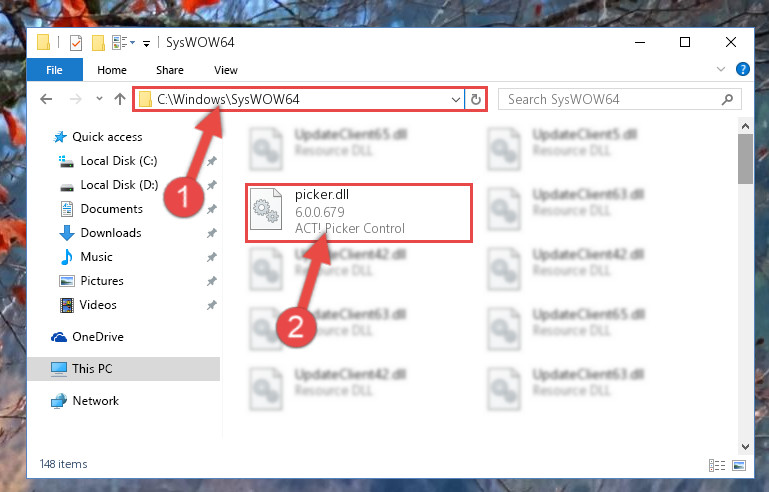This screenshot has width=769, height=492.
Task: Switch to details view in status bar
Action: pos(717,465)
